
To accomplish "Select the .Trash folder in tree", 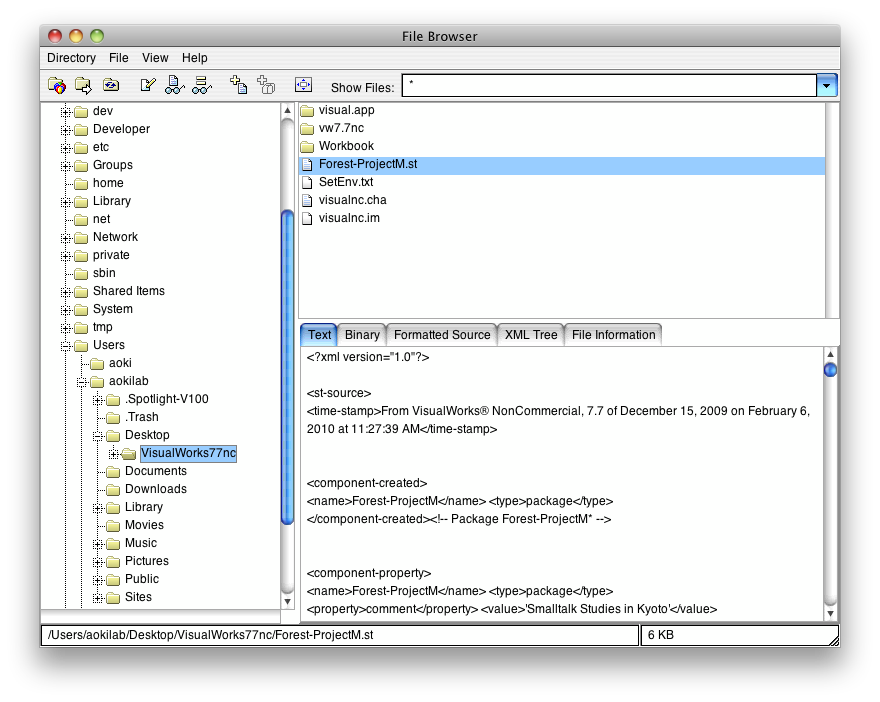I will (x=141, y=417).
